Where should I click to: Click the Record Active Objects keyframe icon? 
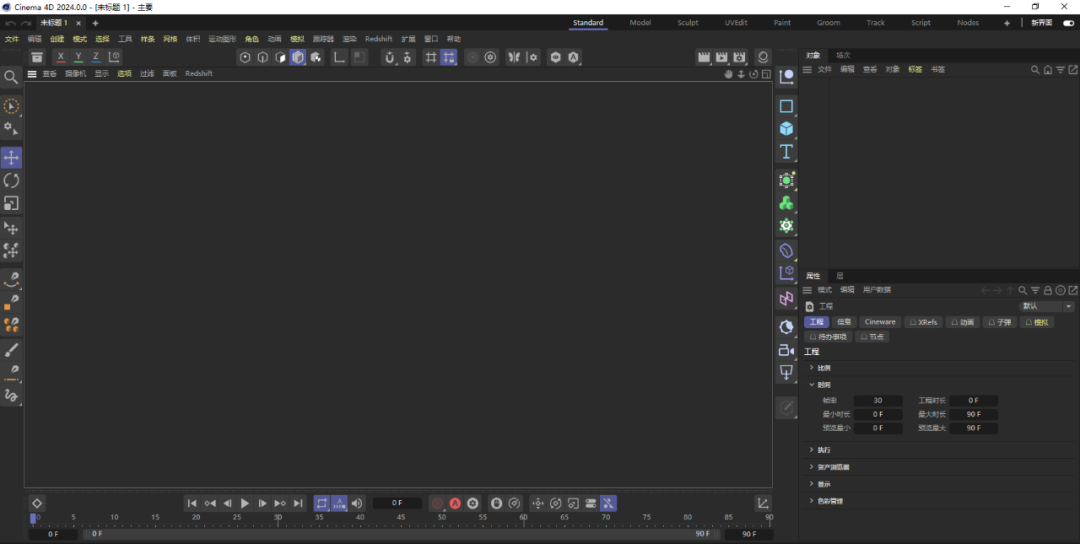tap(437, 503)
